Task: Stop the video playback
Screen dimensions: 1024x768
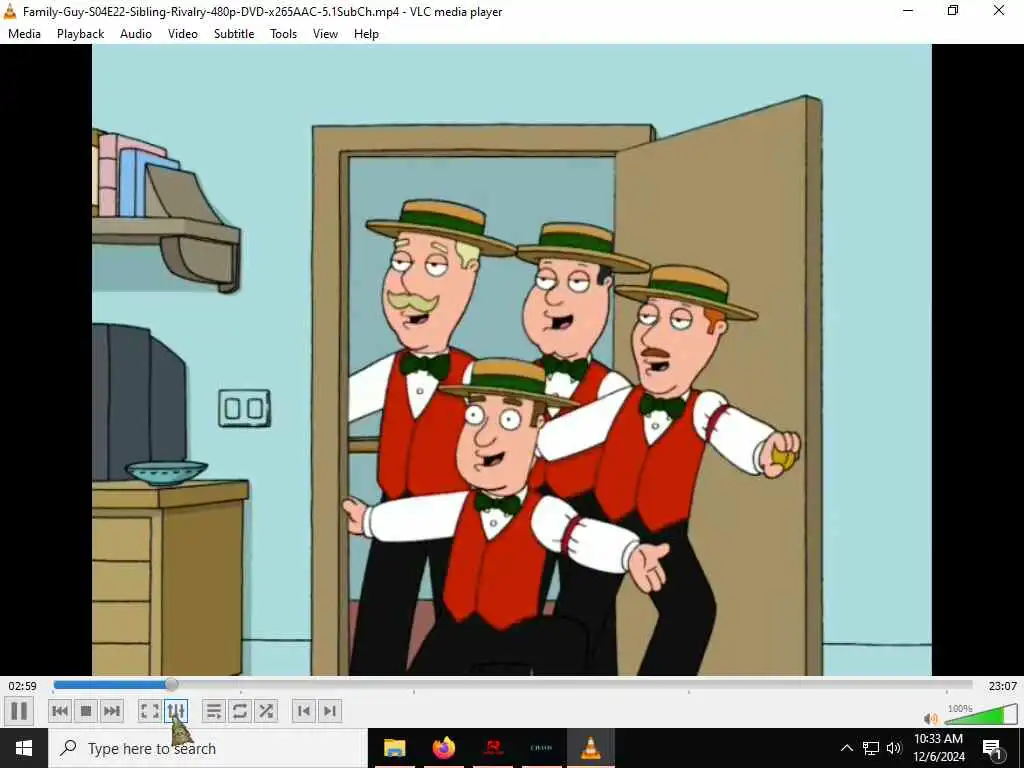Action: 86,711
